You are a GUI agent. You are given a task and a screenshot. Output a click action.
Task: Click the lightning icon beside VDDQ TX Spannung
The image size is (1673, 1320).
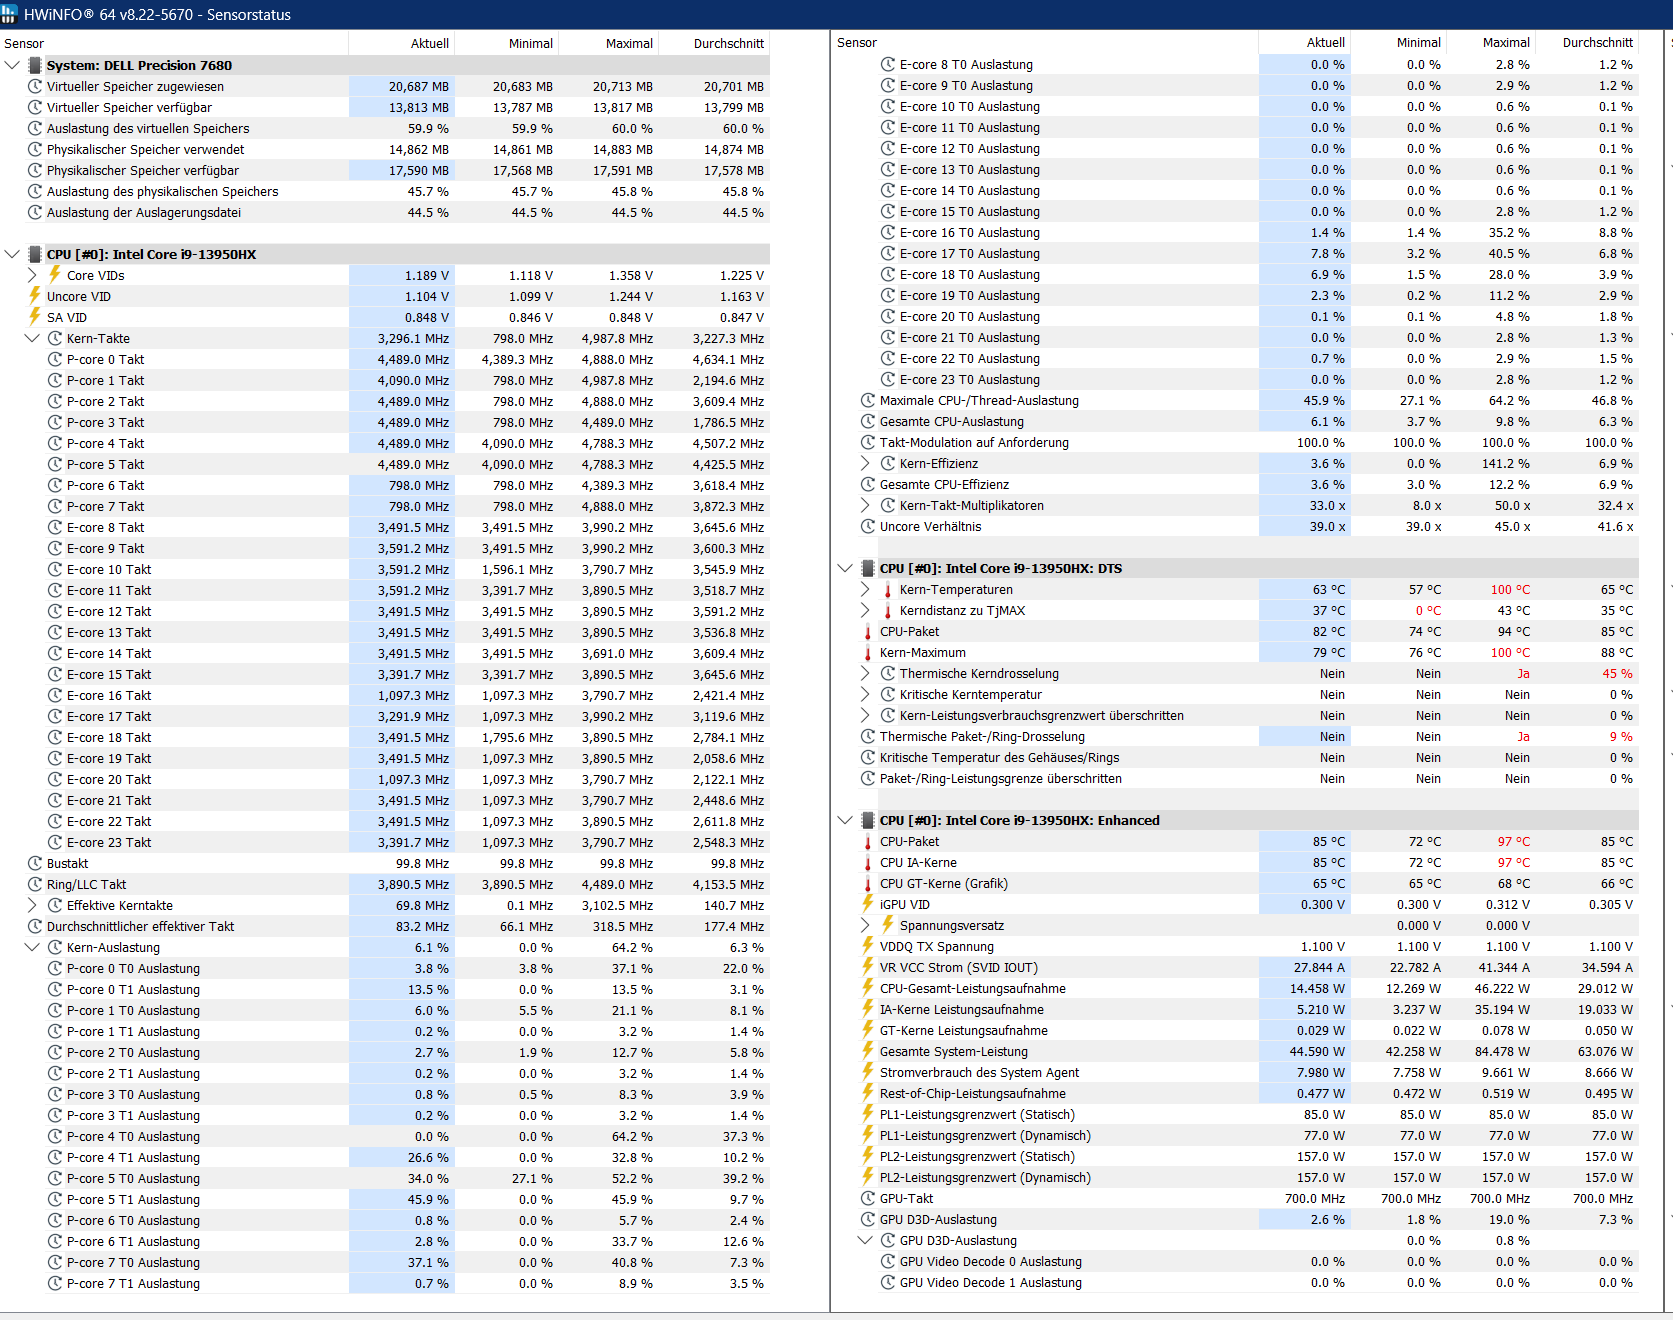point(868,946)
